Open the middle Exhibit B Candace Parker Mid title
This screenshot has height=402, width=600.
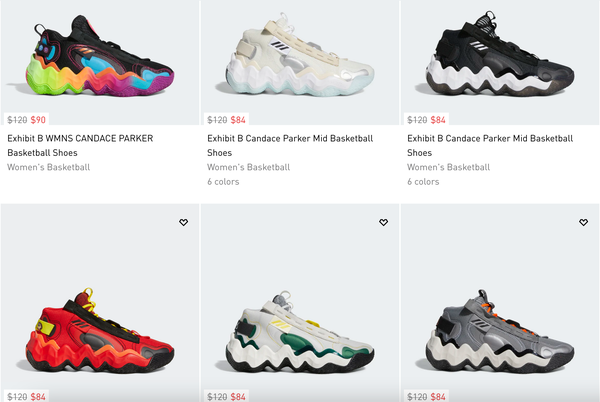tap(290, 145)
